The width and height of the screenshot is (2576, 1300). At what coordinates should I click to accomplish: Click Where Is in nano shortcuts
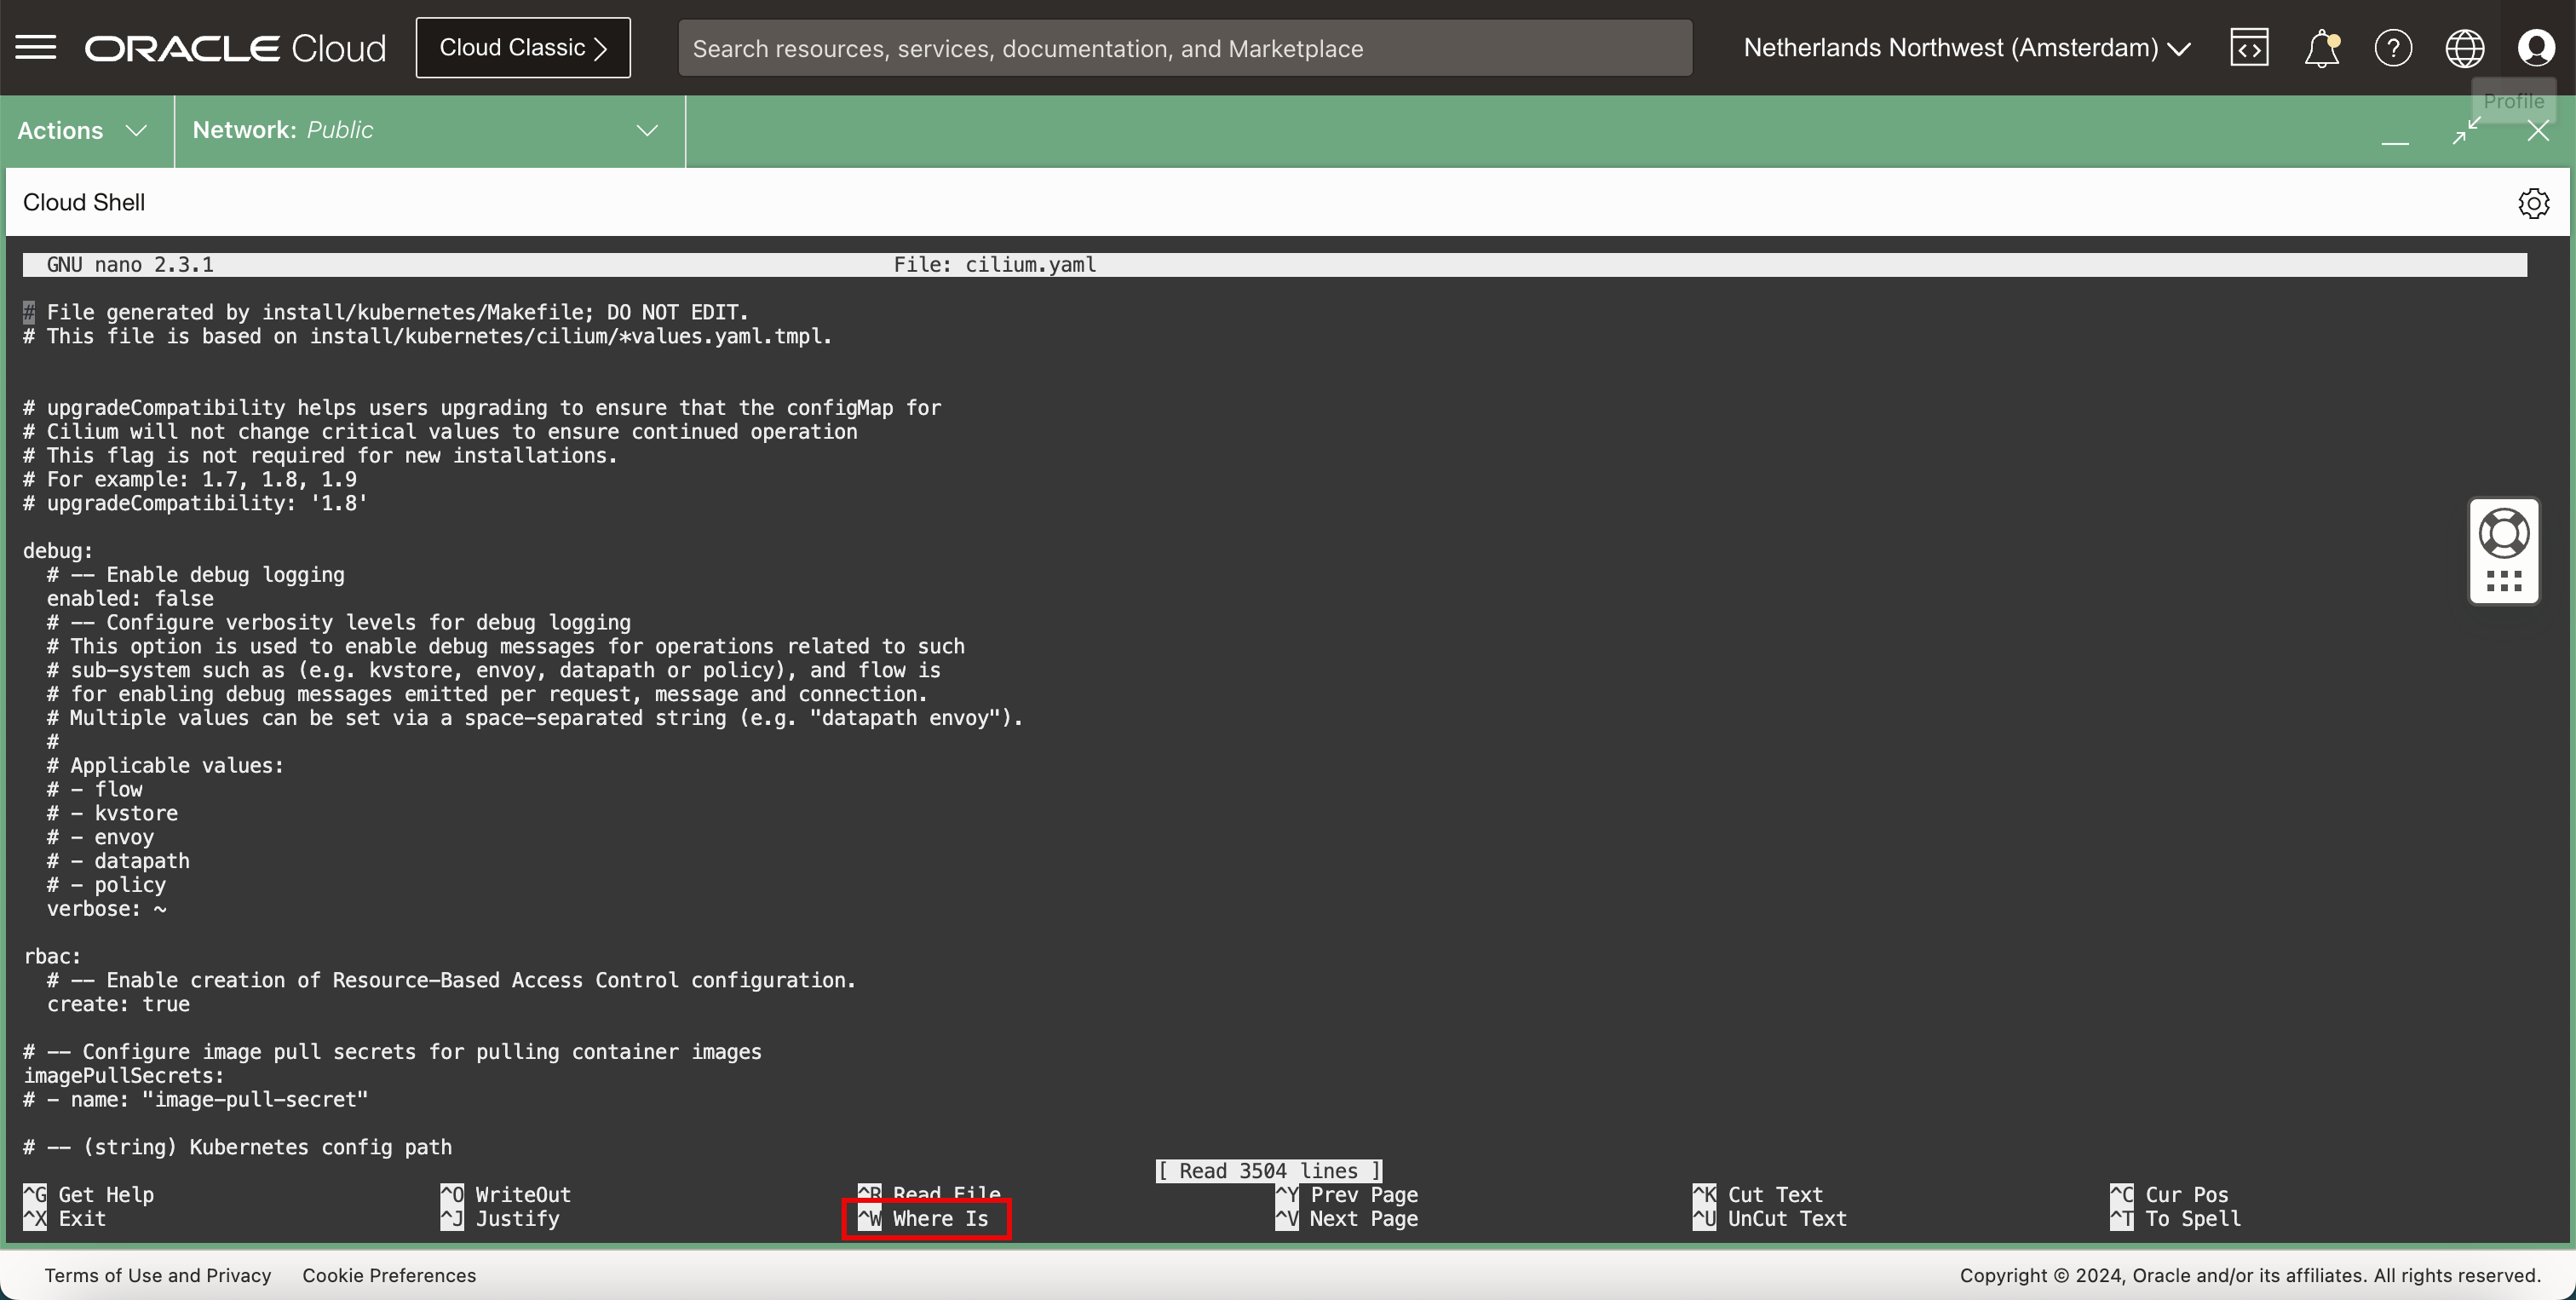(926, 1219)
